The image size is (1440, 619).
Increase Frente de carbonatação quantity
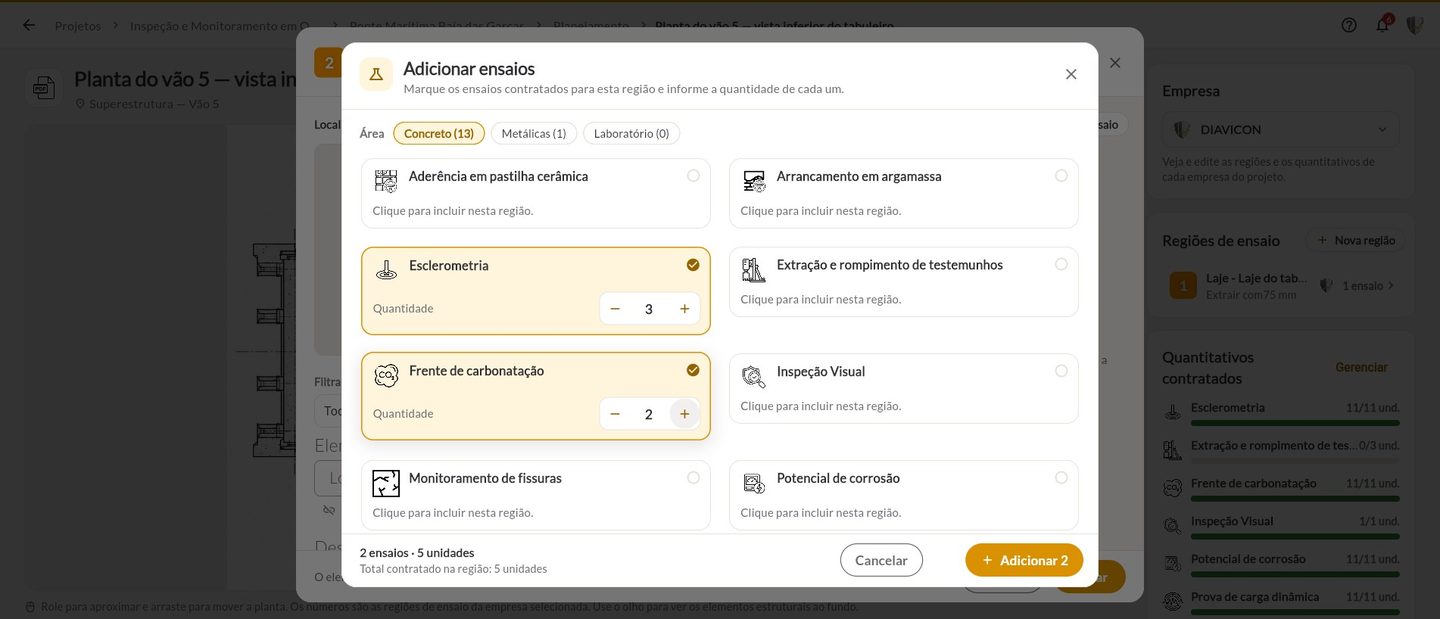click(x=685, y=414)
